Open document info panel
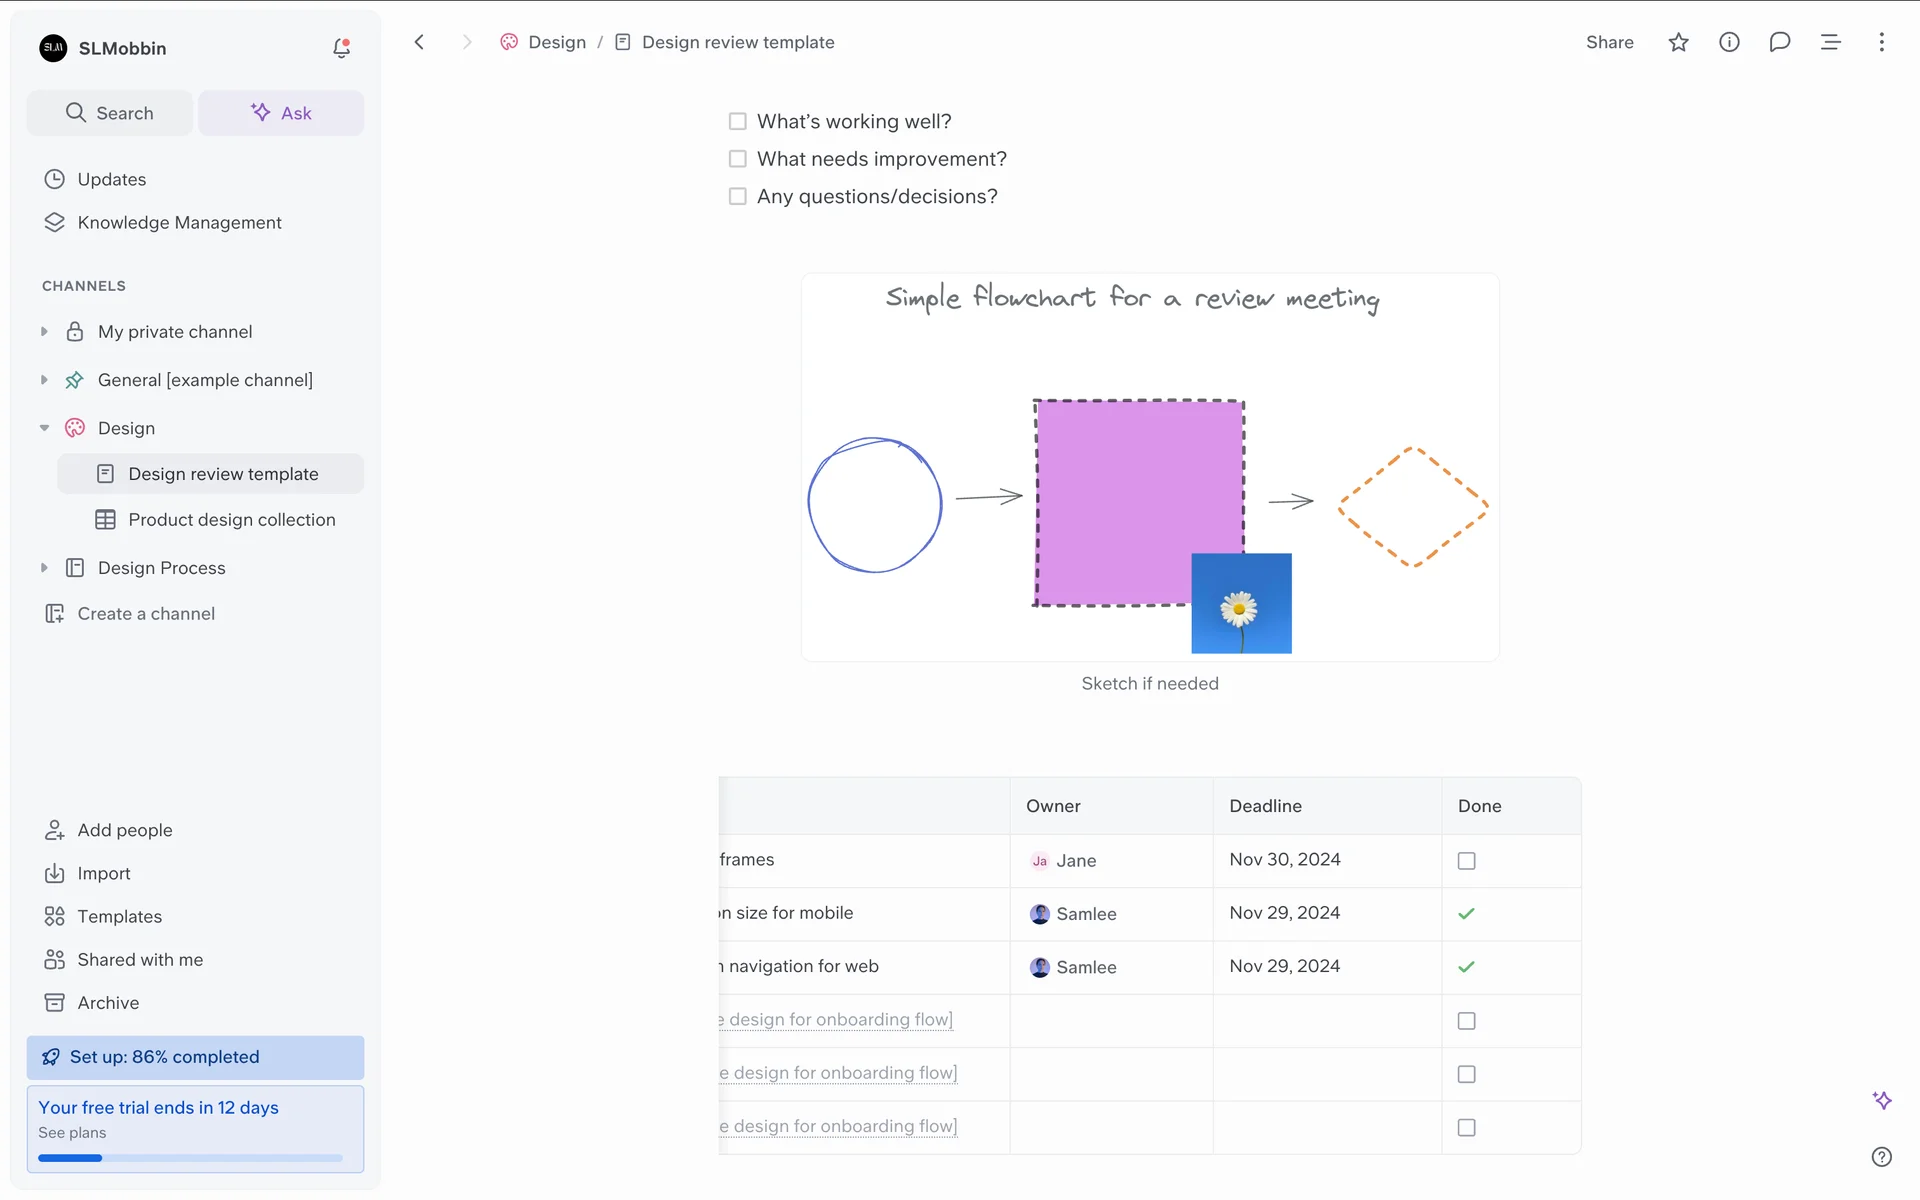Image resolution: width=1920 pixels, height=1200 pixels. pyautogui.click(x=1729, y=42)
